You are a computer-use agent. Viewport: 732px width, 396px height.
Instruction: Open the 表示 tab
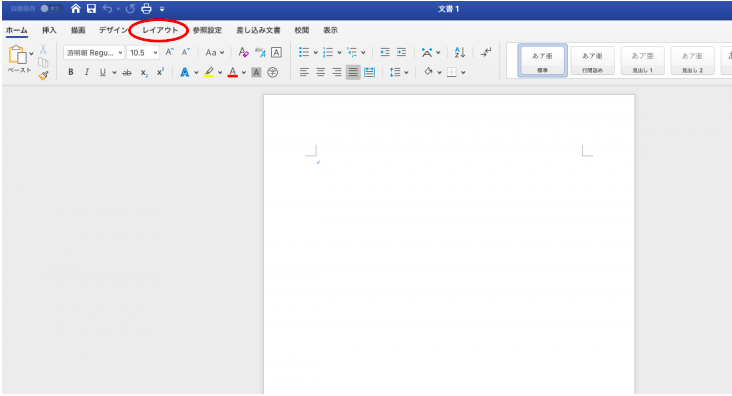[x=331, y=30]
